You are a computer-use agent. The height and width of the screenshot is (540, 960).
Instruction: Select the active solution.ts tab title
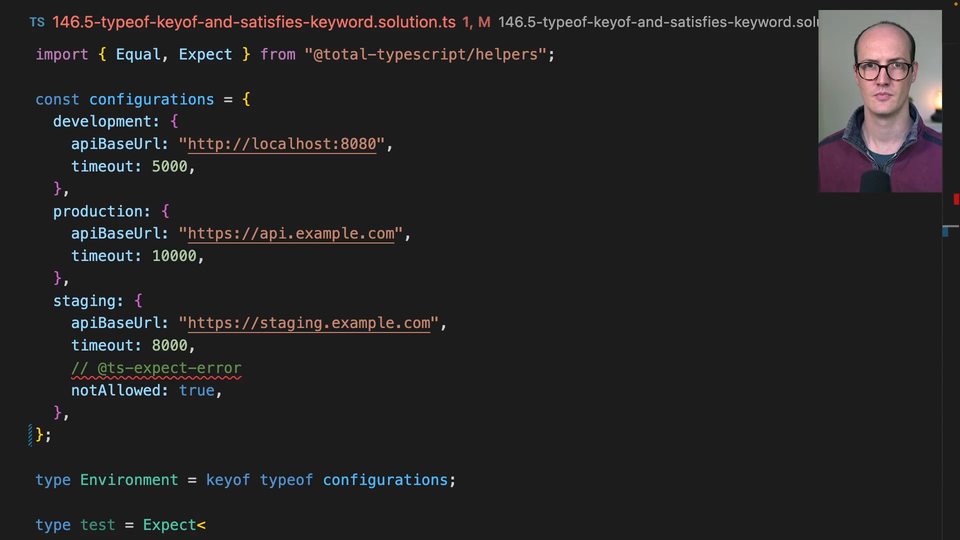pos(254,21)
